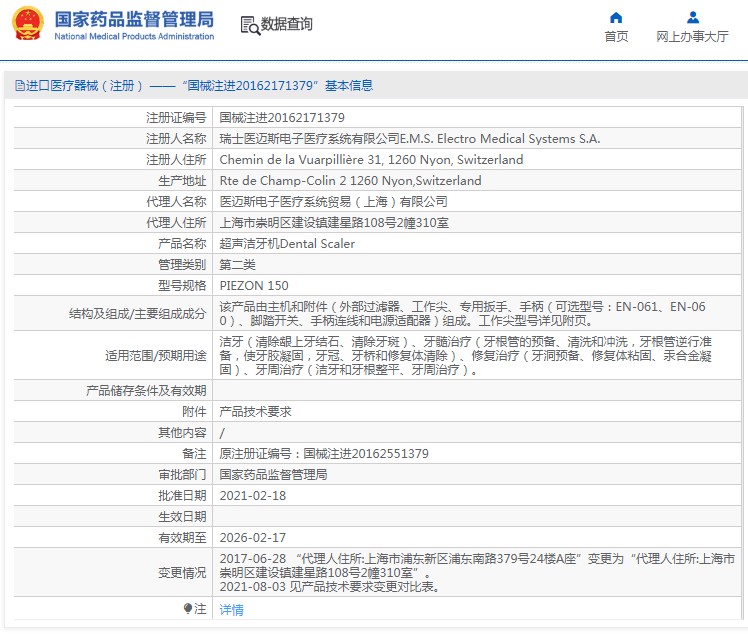This screenshot has height=634, width=748.
Task: Click the 代理人名称 row label
Action: 176,201
